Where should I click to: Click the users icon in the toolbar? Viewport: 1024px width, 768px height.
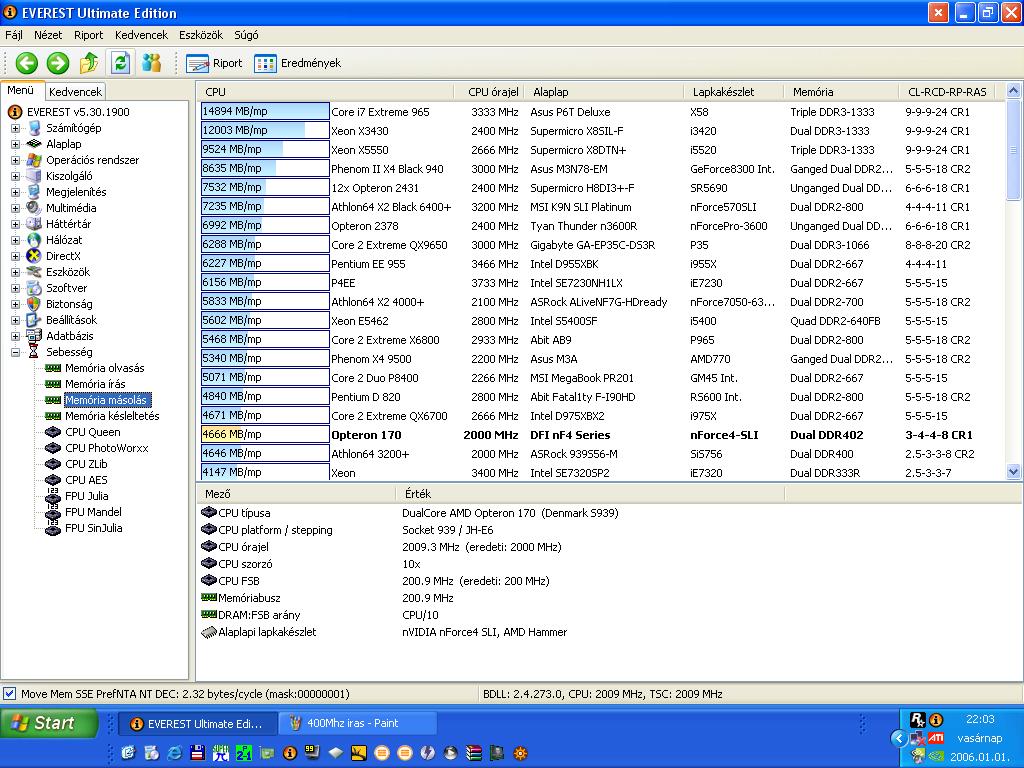152,63
